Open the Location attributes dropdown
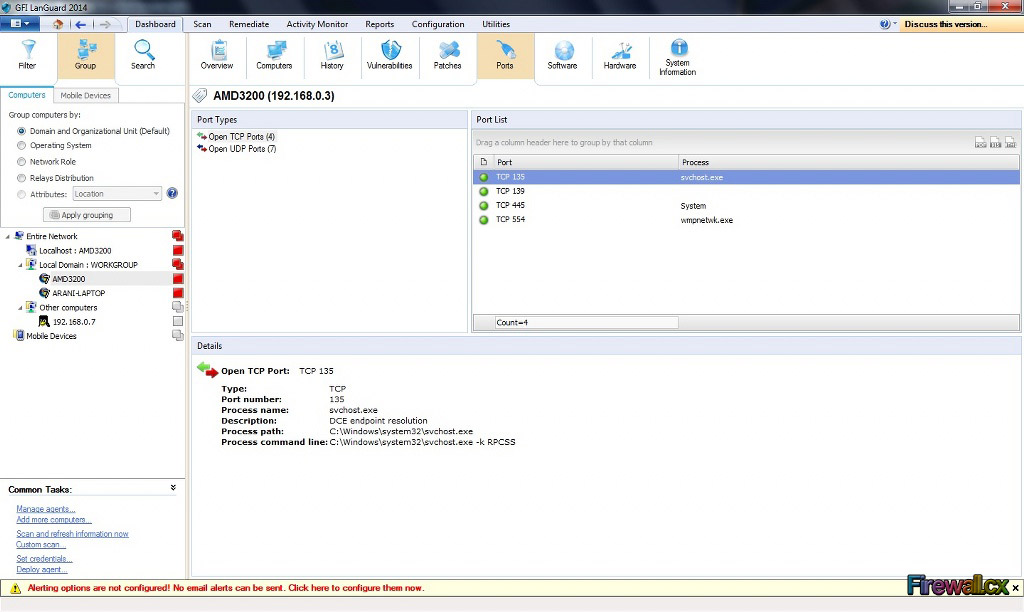Image resolution: width=1024 pixels, height=612 pixels. (x=117, y=194)
